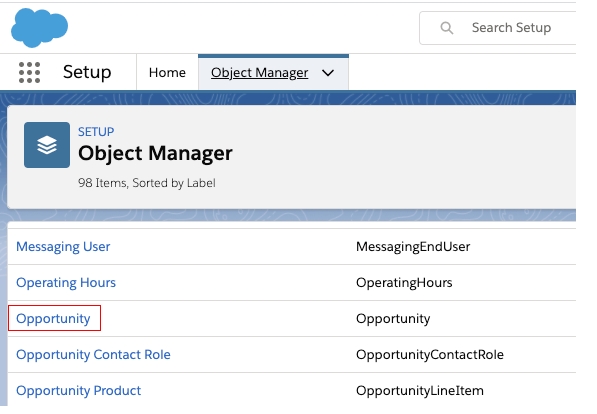Open the Messaging User object
597x414 pixels.
63,246
